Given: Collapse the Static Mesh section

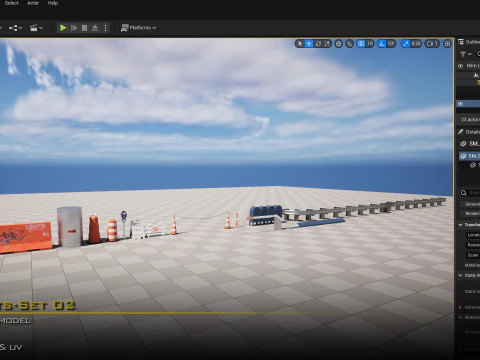Looking at the screenshot, I should coord(461,276).
